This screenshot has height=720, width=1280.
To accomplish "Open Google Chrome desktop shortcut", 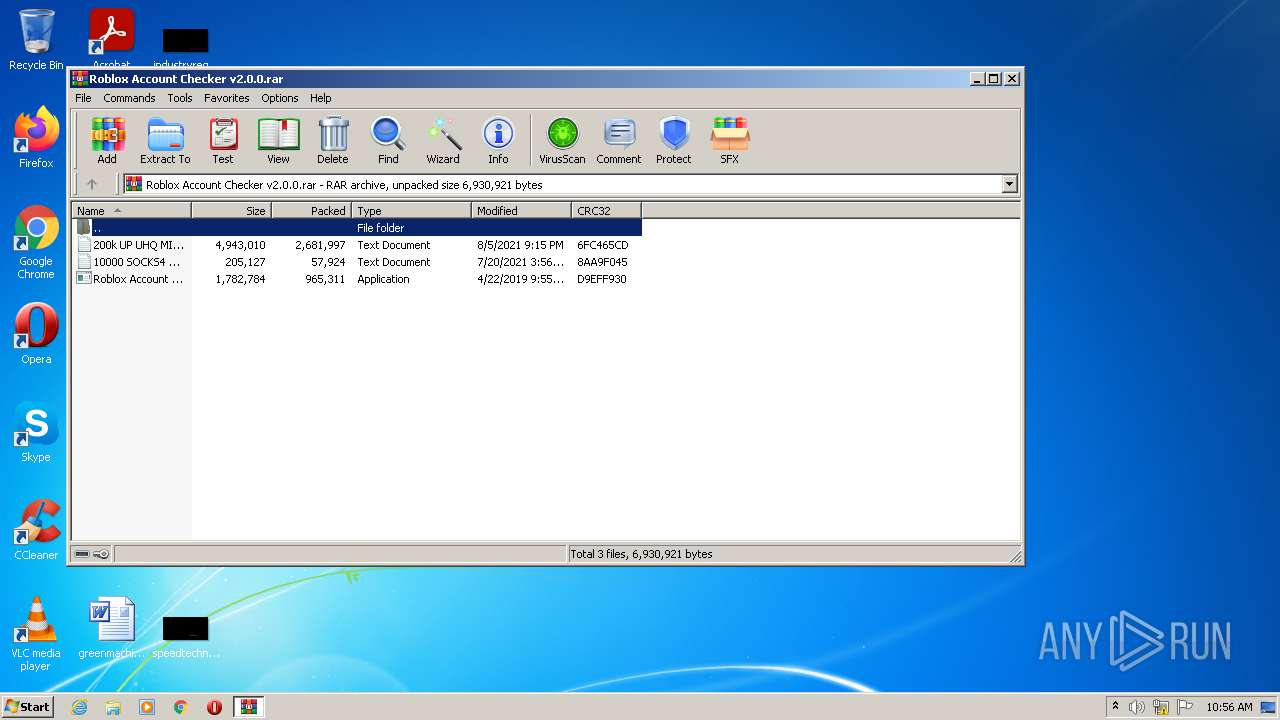I will pyautogui.click(x=36, y=242).
